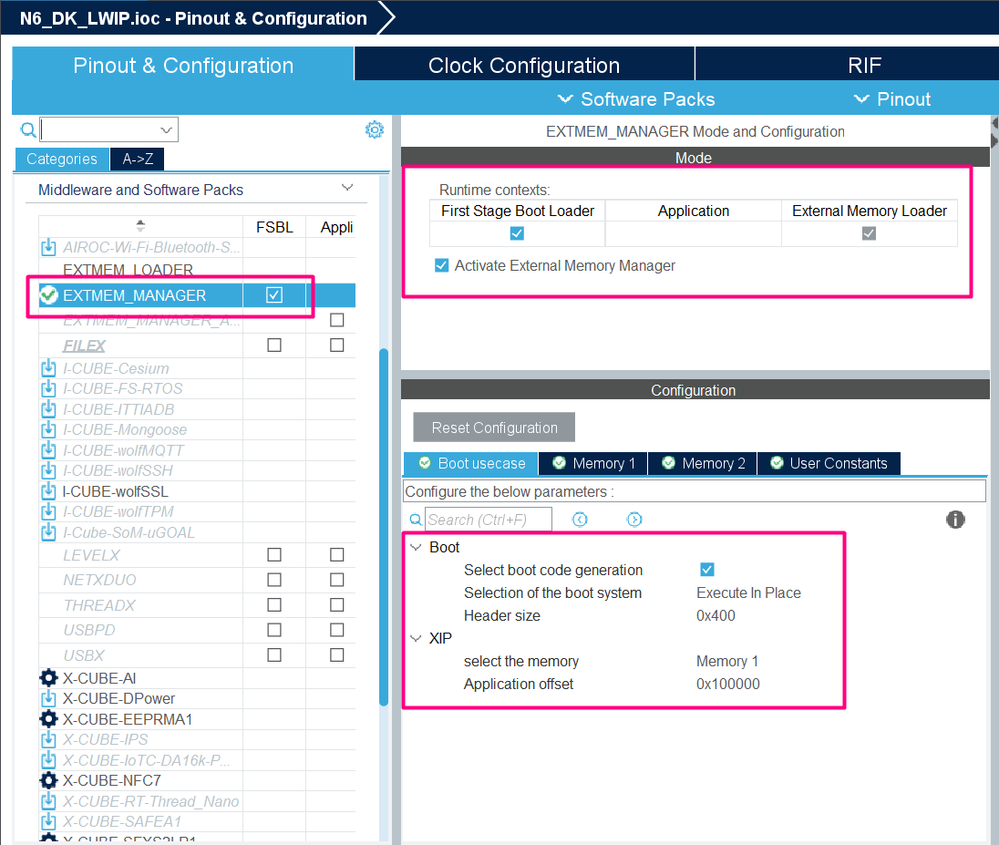Click gear icon beside X-CUBE-AI

48,677
